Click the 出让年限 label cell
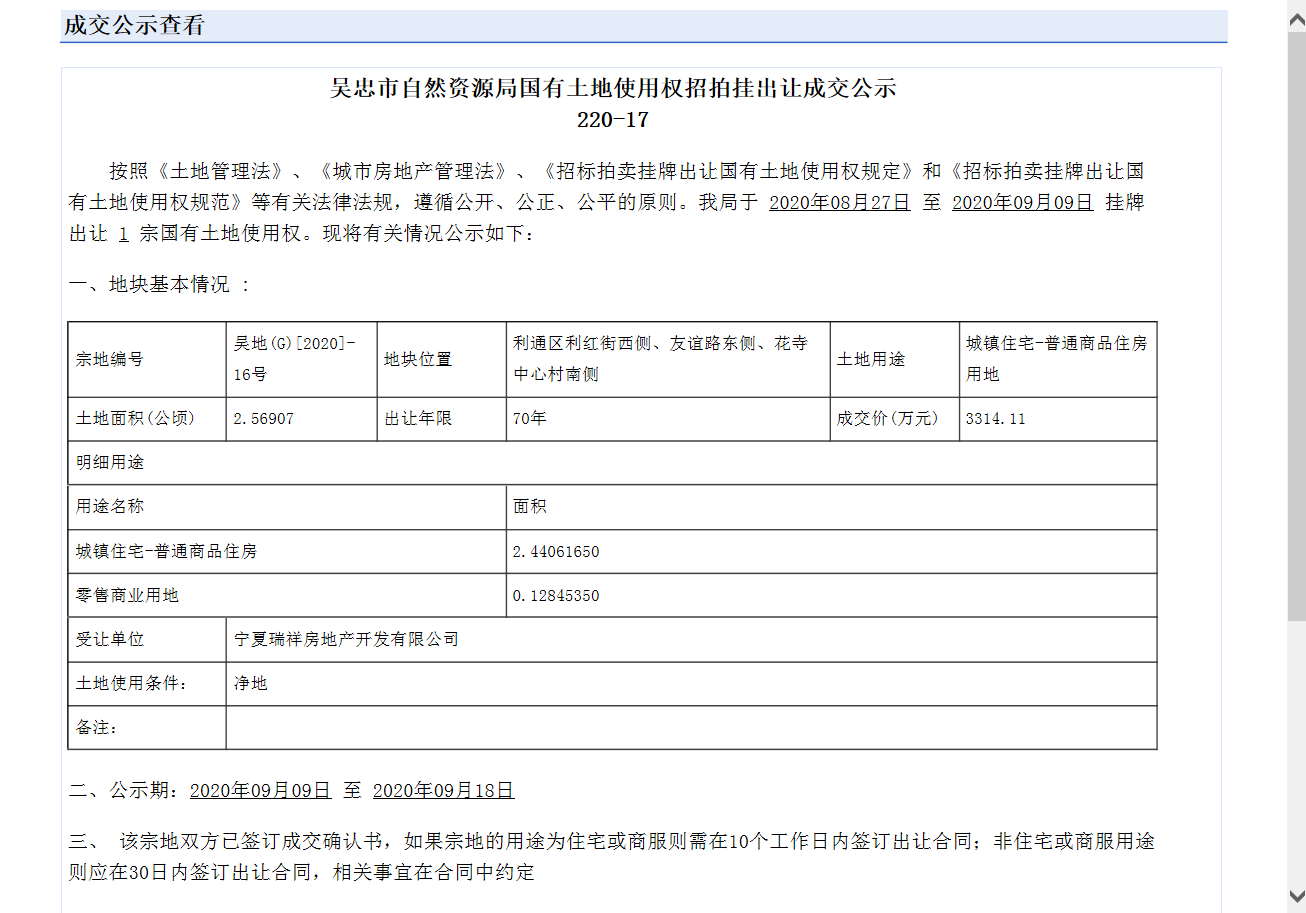This screenshot has width=1306, height=913. [x=441, y=419]
